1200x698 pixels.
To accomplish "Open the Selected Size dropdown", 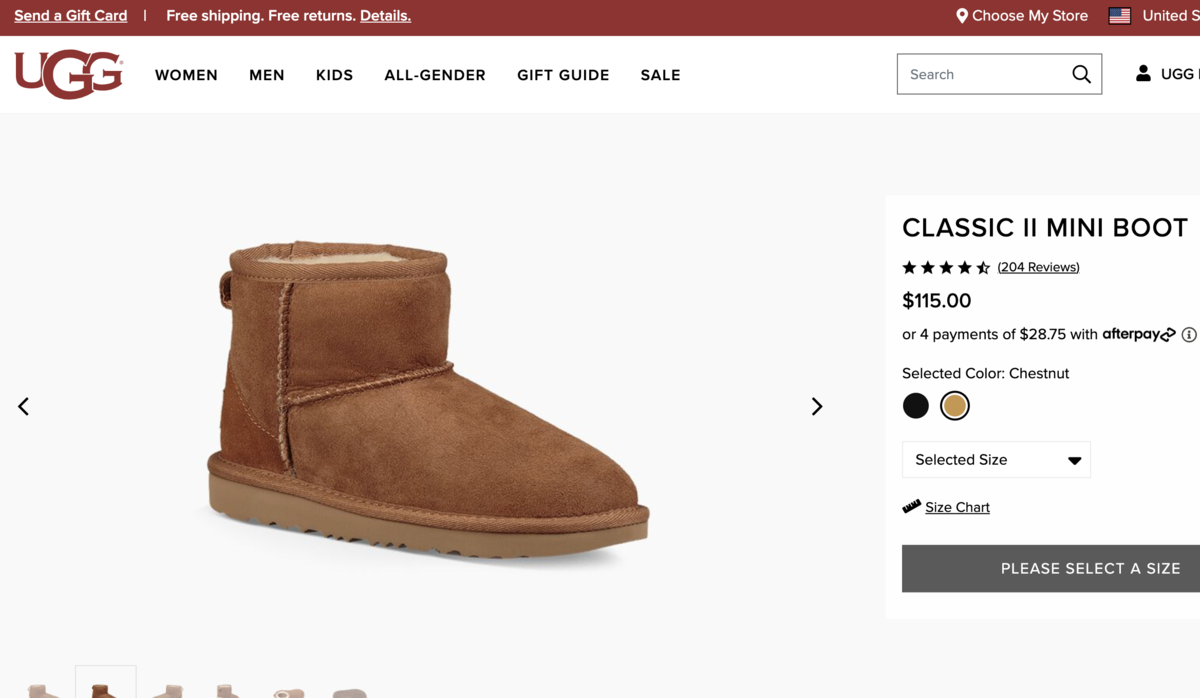I will point(996,459).
